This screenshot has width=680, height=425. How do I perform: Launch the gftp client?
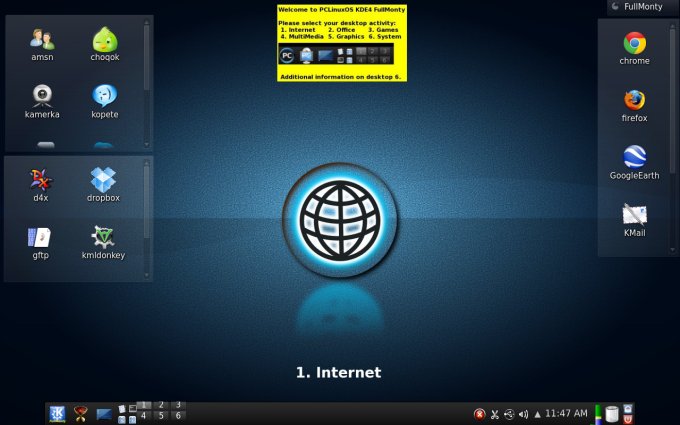click(40, 243)
